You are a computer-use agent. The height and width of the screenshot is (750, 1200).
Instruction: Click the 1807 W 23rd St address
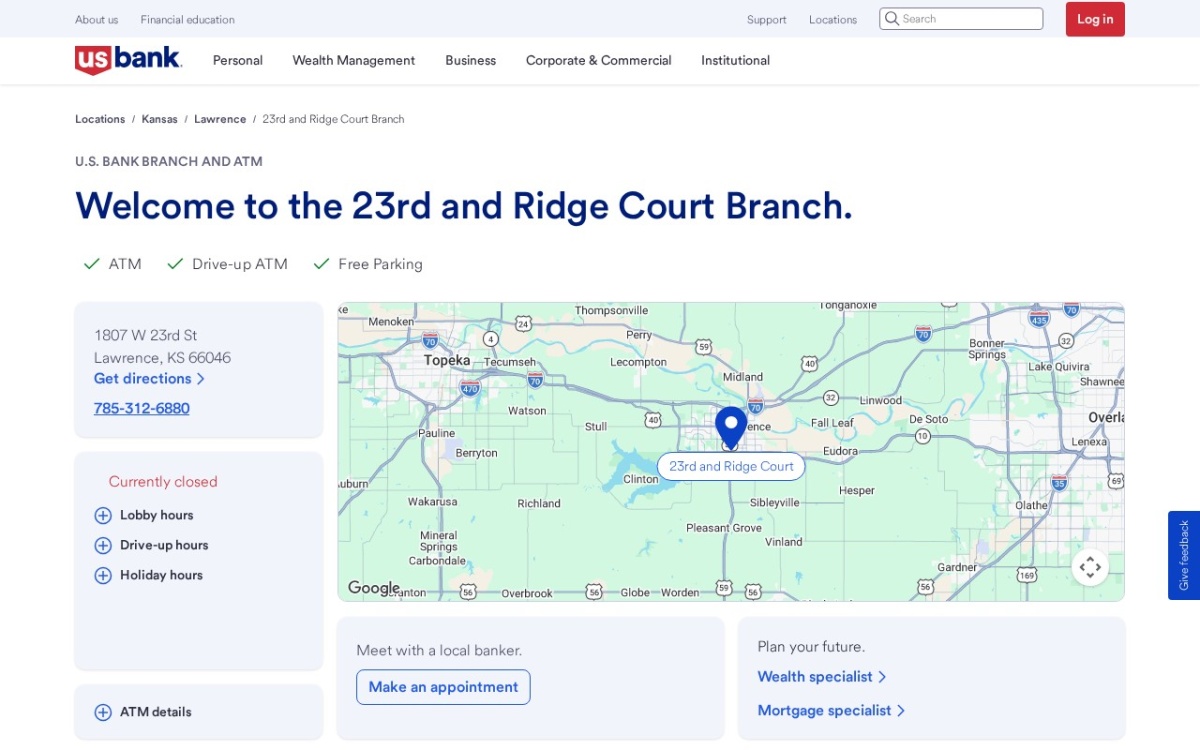[x=146, y=335]
